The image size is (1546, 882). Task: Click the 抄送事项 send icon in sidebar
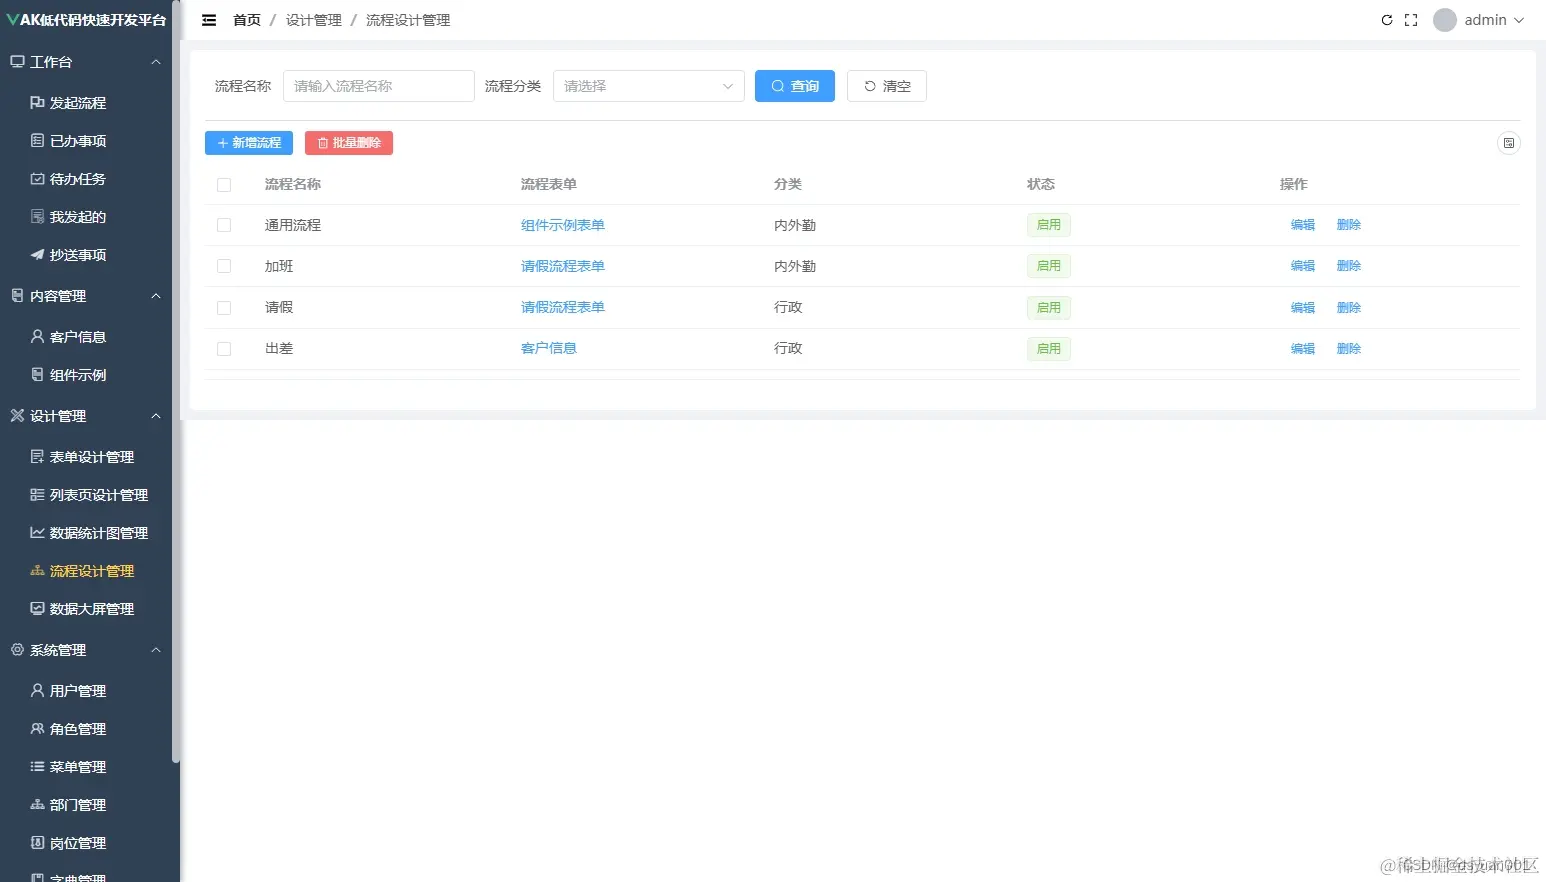(x=35, y=254)
